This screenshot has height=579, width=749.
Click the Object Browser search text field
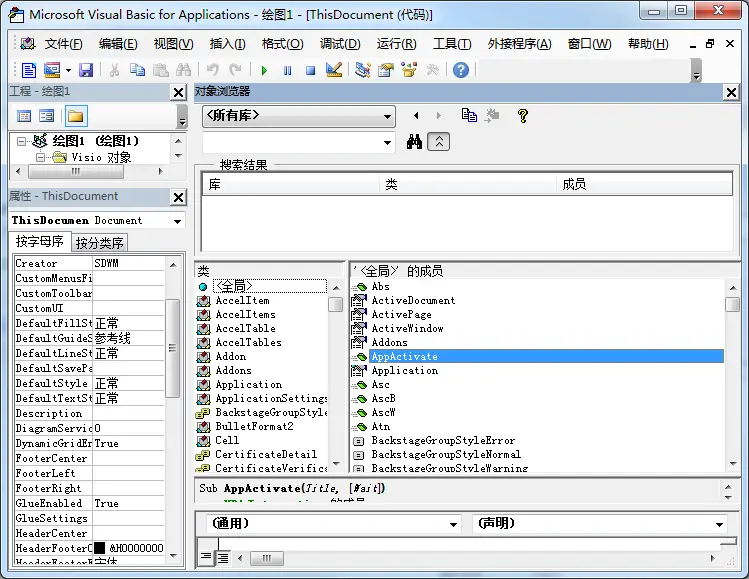tap(291, 143)
